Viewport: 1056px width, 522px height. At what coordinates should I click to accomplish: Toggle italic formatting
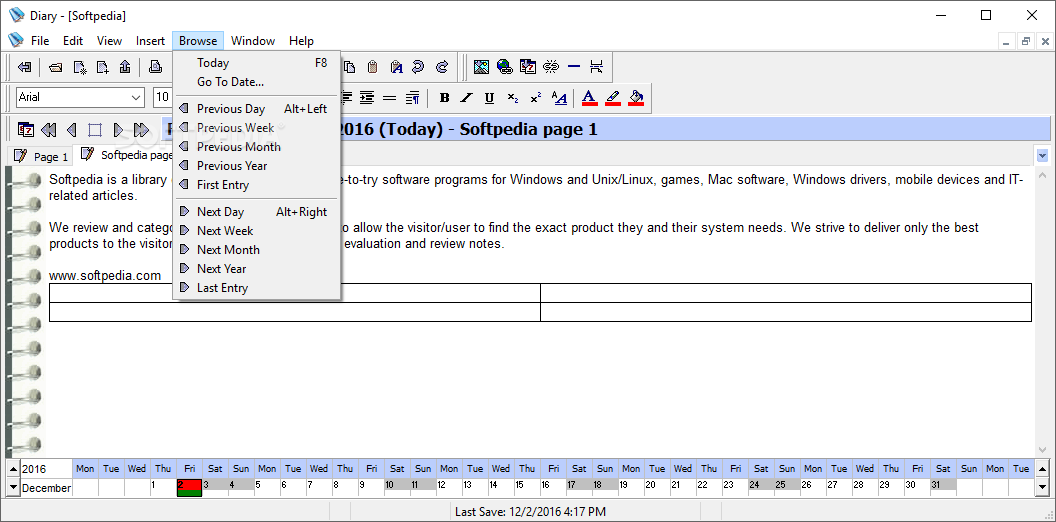click(467, 98)
